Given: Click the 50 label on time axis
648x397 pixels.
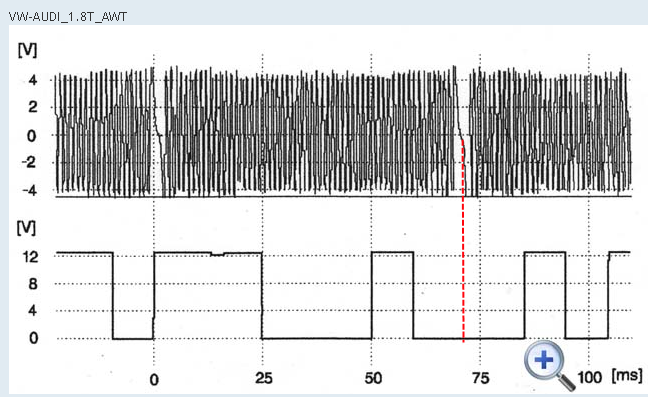Looking at the screenshot, I should click(373, 378).
